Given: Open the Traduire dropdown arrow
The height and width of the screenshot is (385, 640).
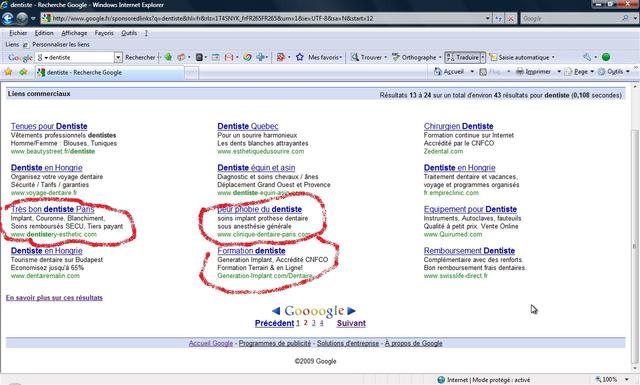Looking at the screenshot, I should 483,58.
